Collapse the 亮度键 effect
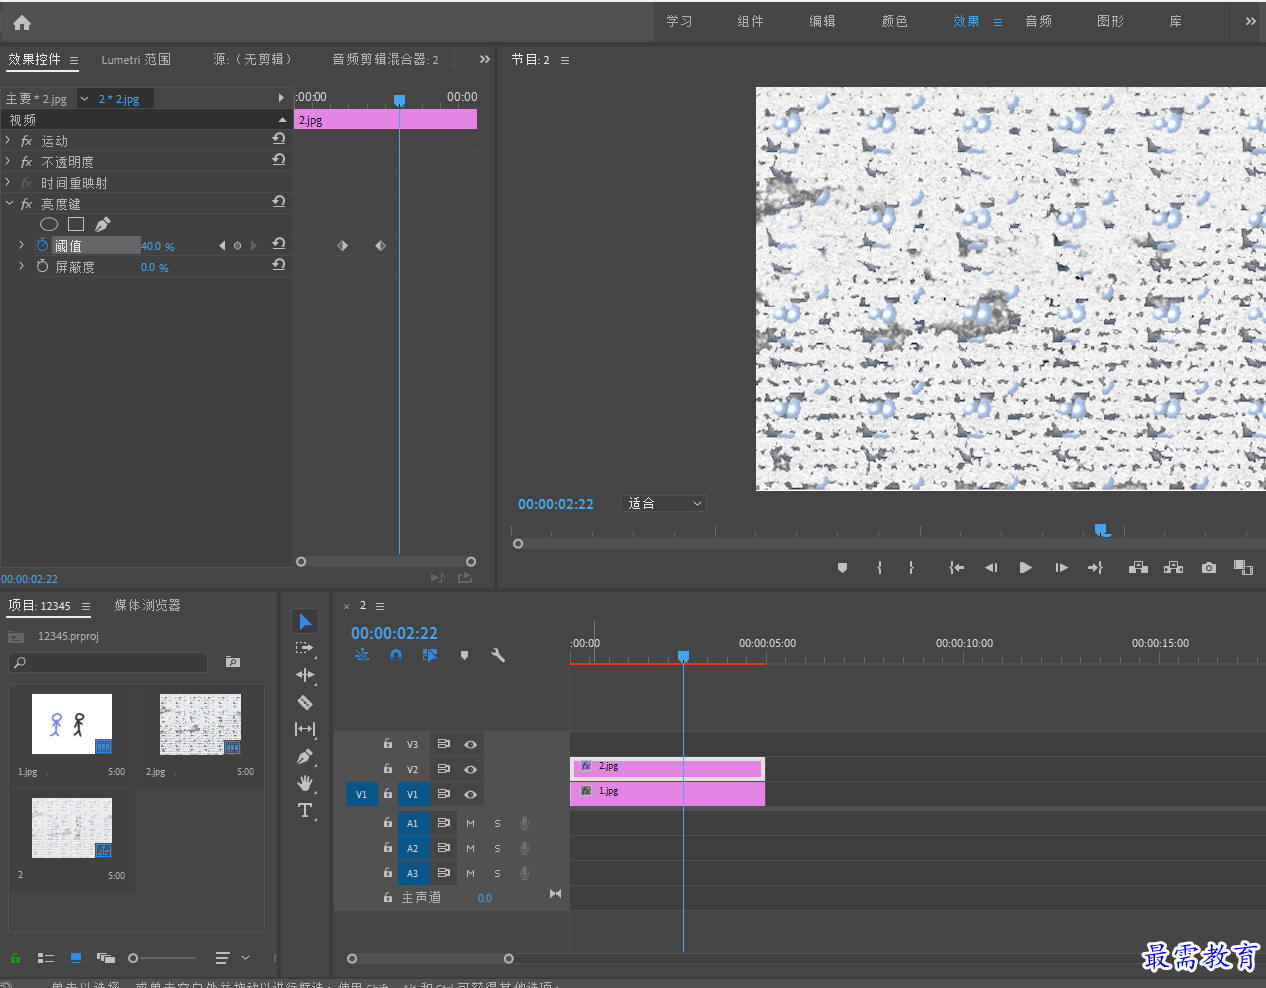Image resolution: width=1266 pixels, height=988 pixels. coord(9,203)
